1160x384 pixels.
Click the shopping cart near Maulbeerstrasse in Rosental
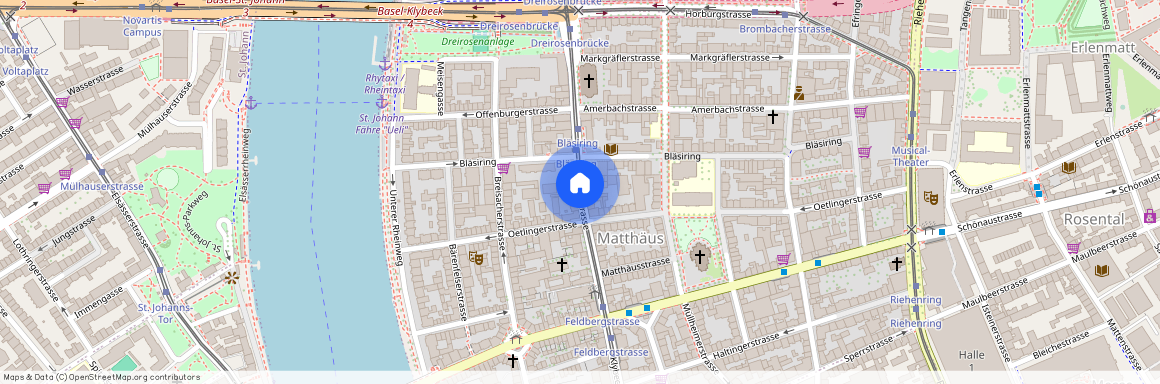1073,248
